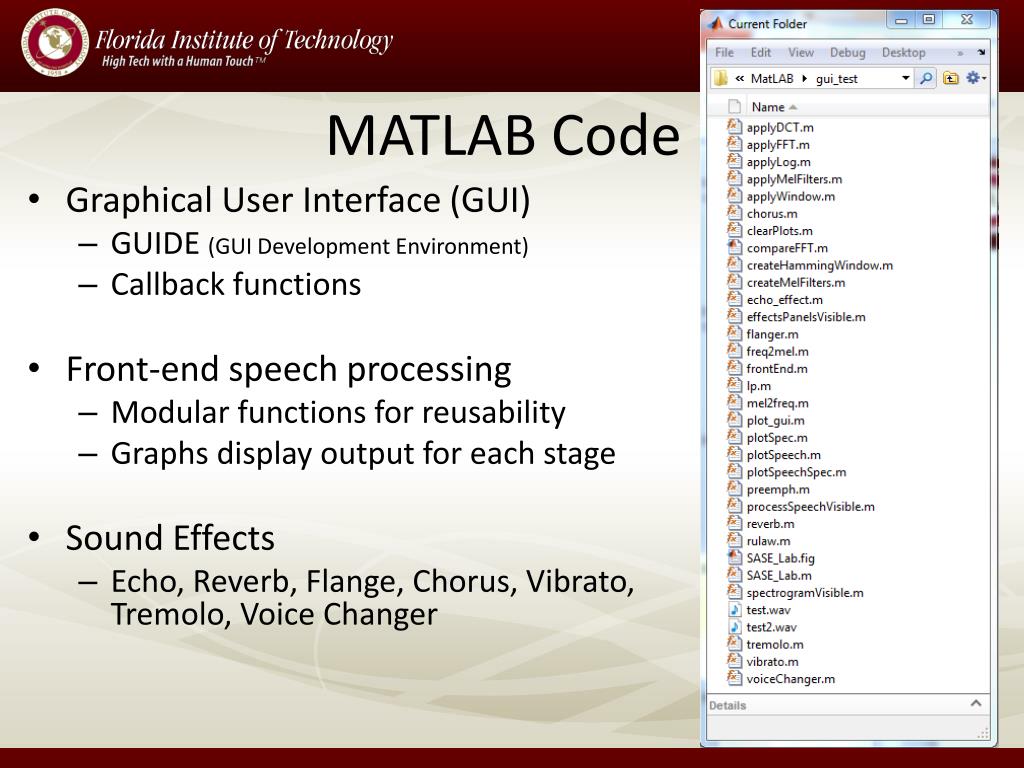Open the gear actions dropdown

pos(976,78)
